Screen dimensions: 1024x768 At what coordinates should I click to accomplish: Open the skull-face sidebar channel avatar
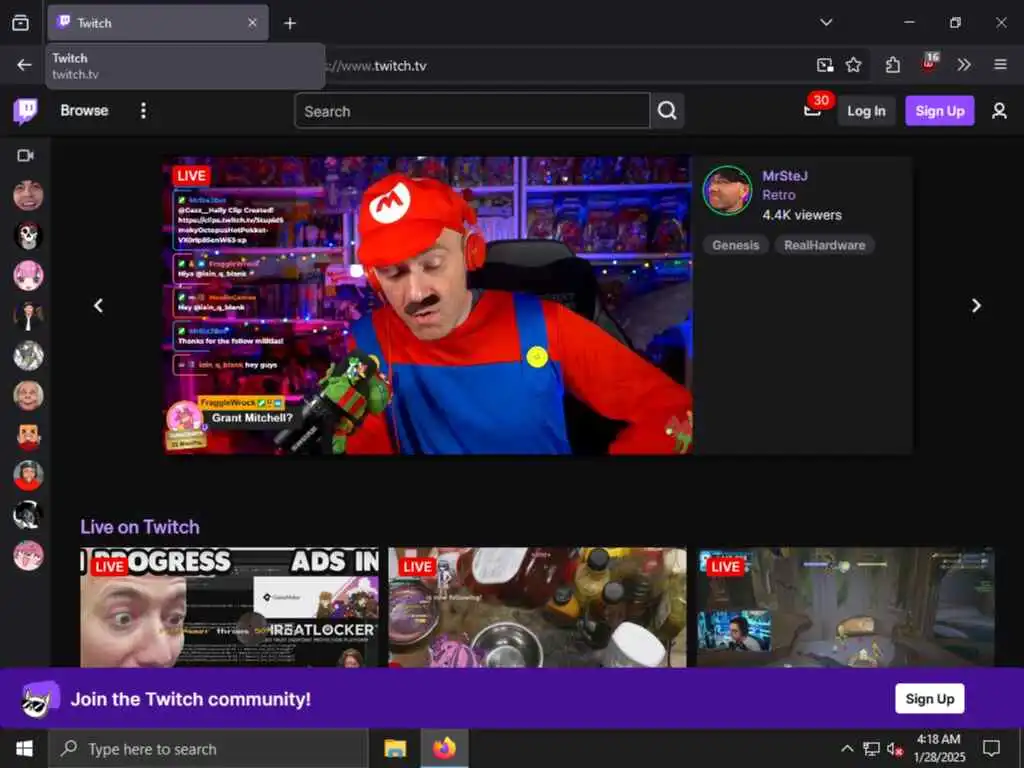click(x=28, y=236)
